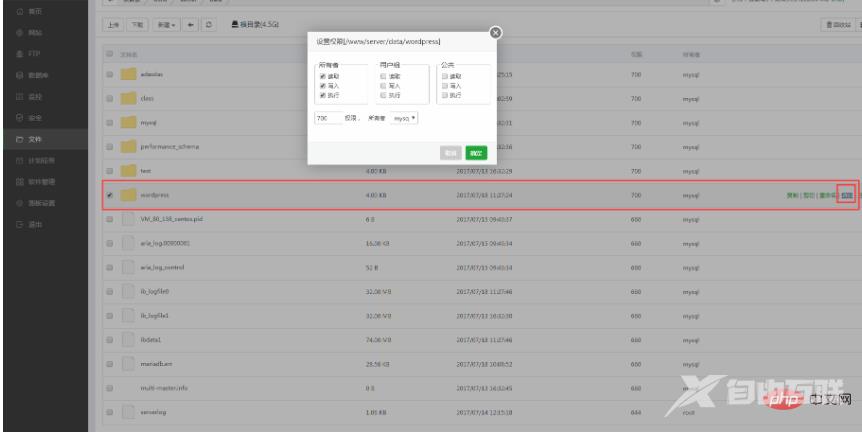Enable user group write permission checkbox
The image size is (862, 432).
[x=381, y=86]
